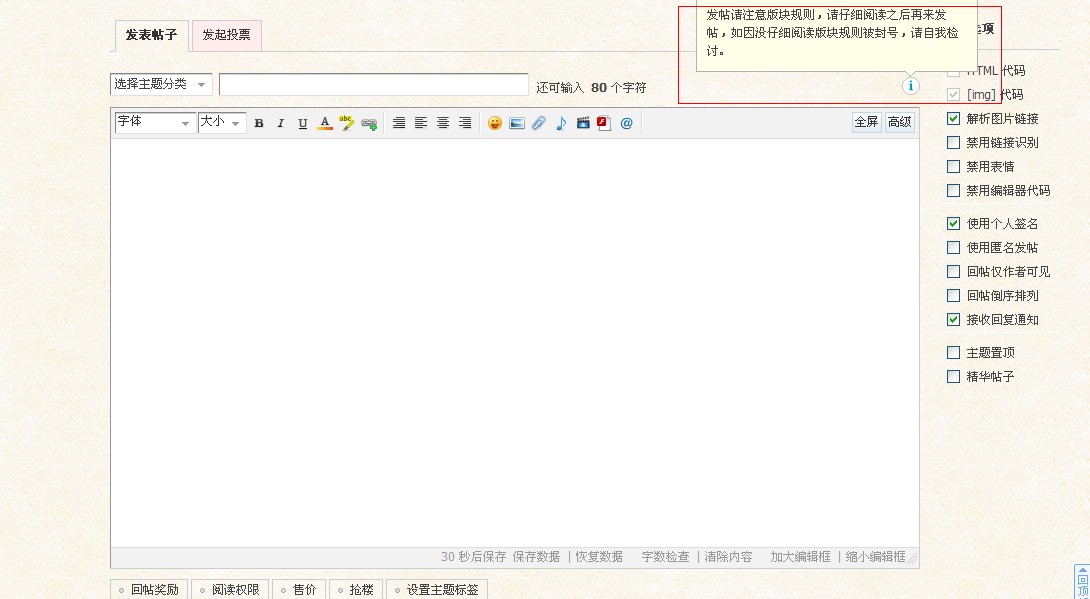Enable 主题置顶 checkbox
This screenshot has width=1090, height=599.
(x=954, y=352)
